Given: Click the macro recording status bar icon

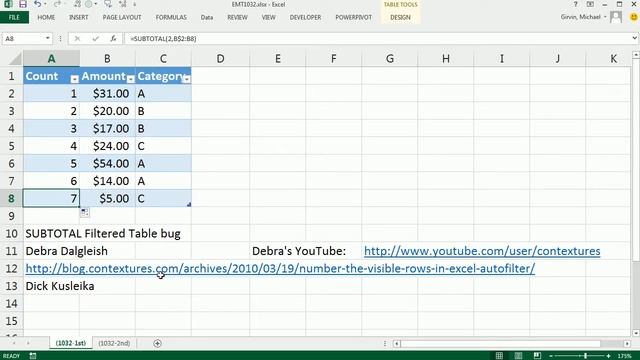Looking at the screenshot, I should coord(33,356).
